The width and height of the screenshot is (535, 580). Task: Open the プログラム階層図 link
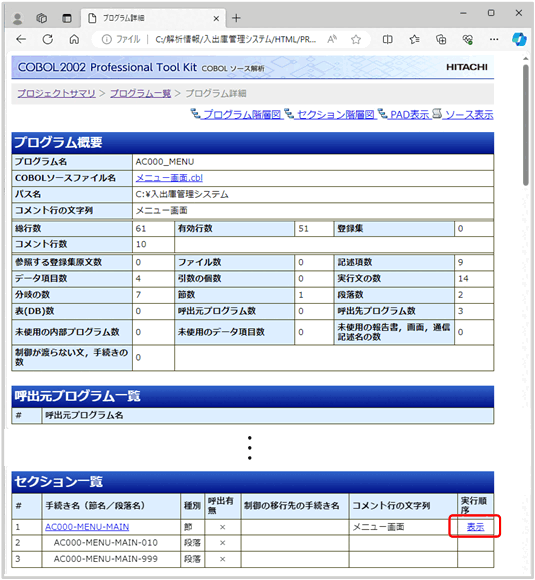tap(243, 115)
